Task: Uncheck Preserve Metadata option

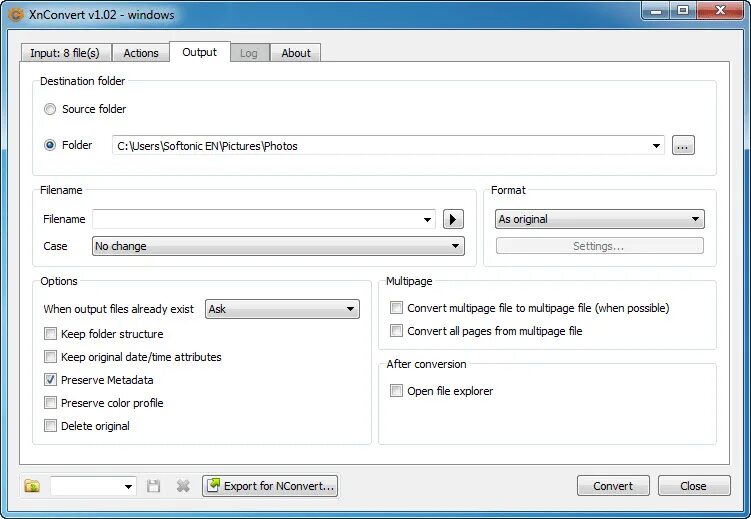Action: [x=50, y=380]
